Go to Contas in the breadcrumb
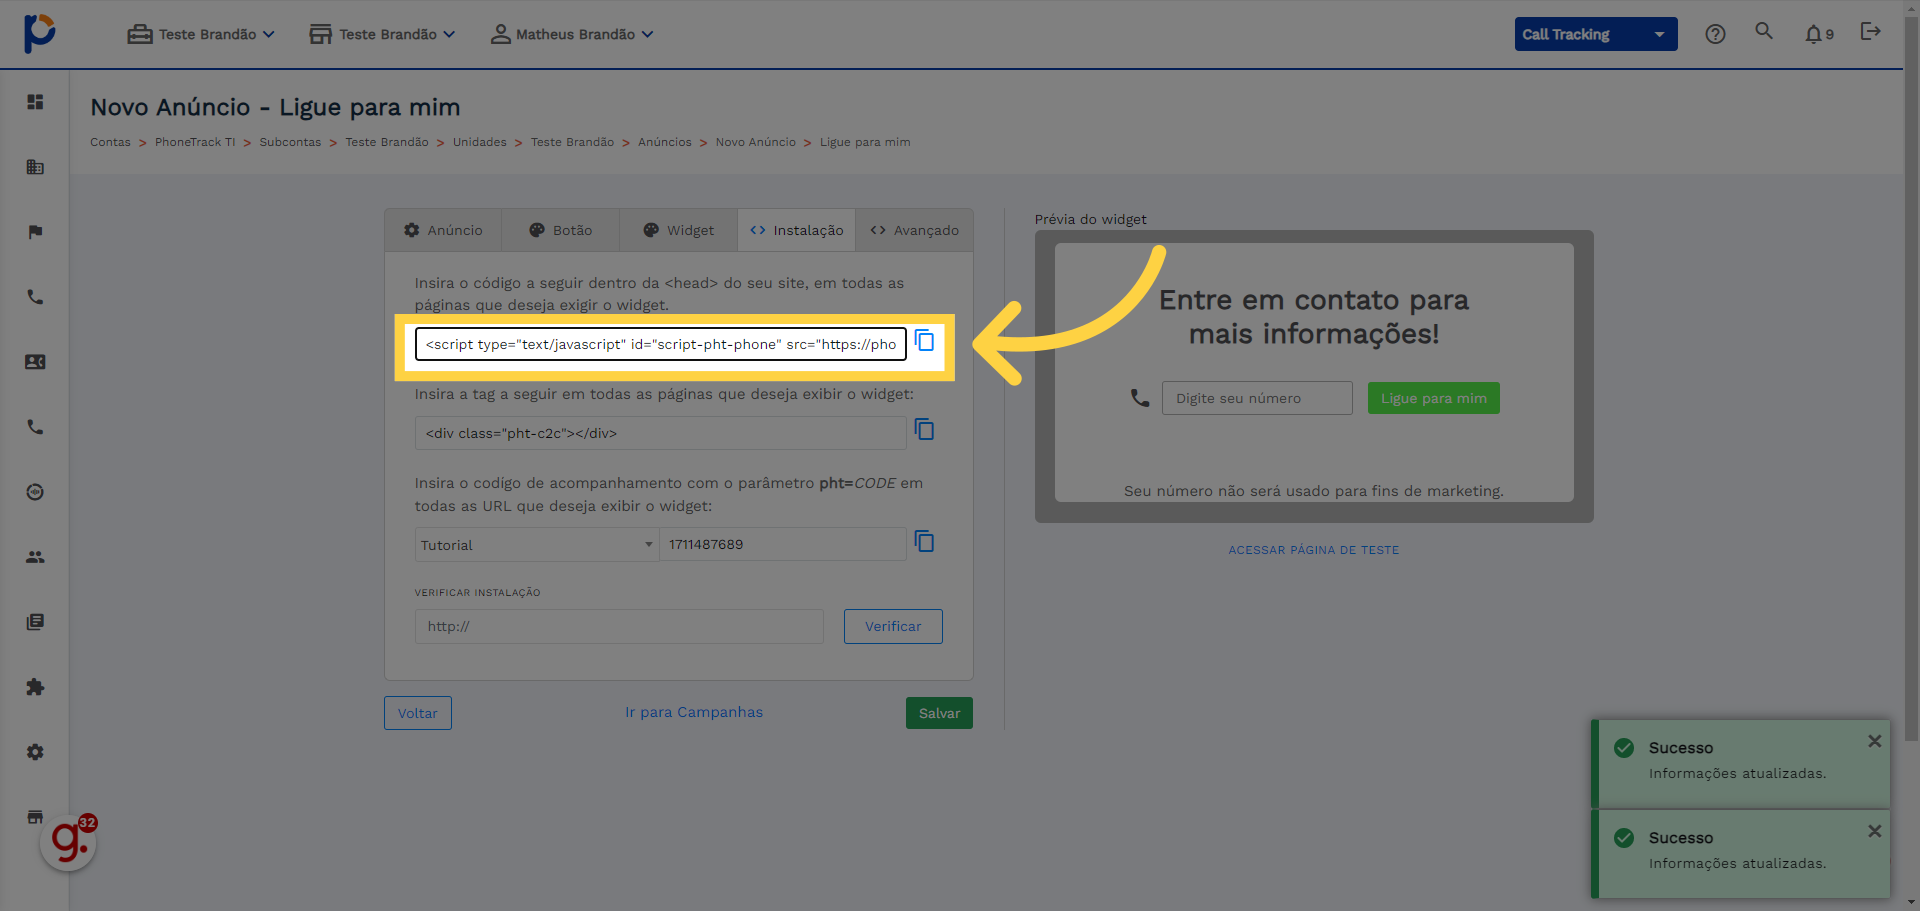Image resolution: width=1920 pixels, height=911 pixels. [110, 142]
